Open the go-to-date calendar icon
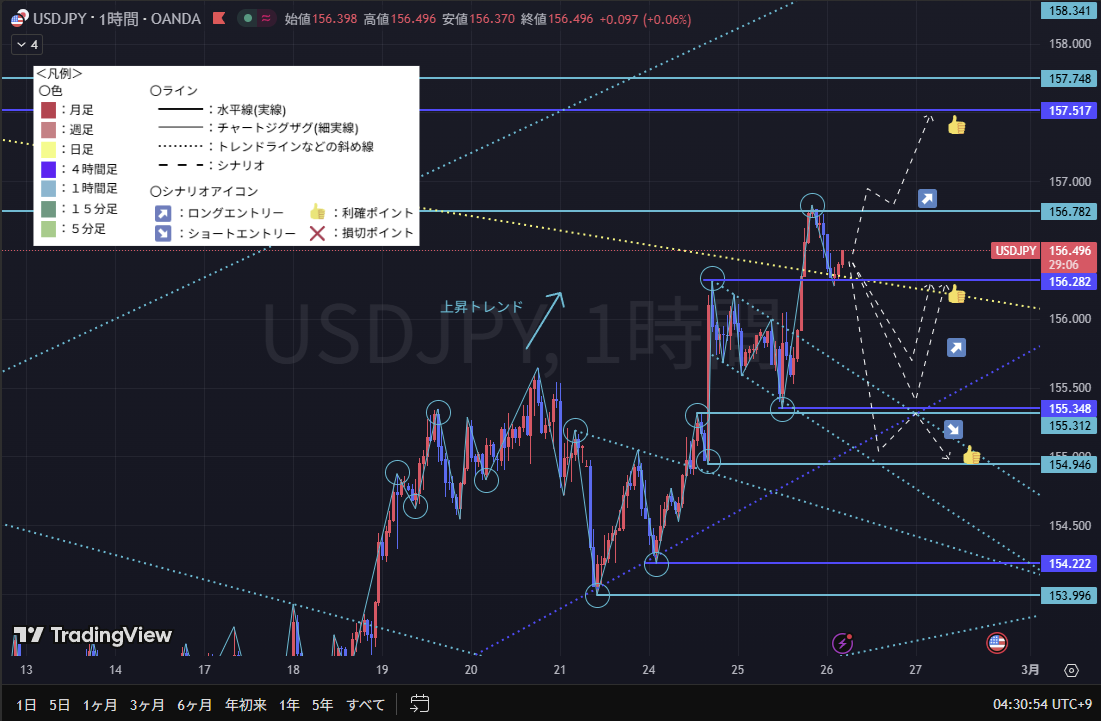 [420, 704]
